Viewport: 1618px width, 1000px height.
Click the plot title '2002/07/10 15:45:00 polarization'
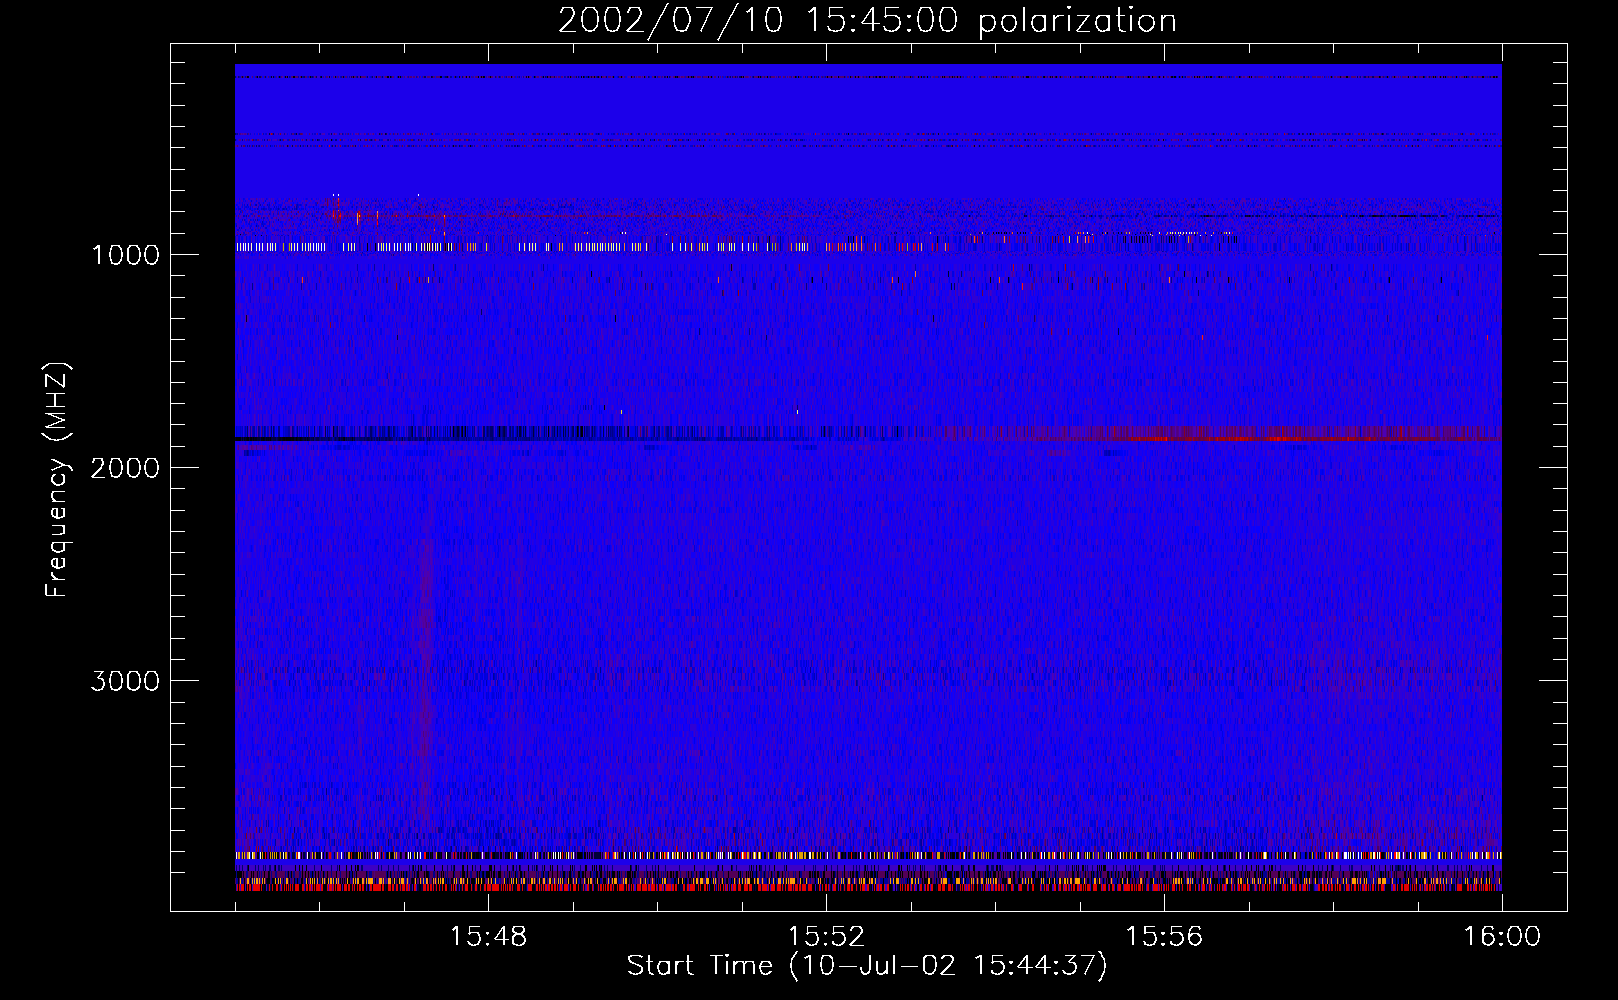pyautogui.click(x=867, y=21)
